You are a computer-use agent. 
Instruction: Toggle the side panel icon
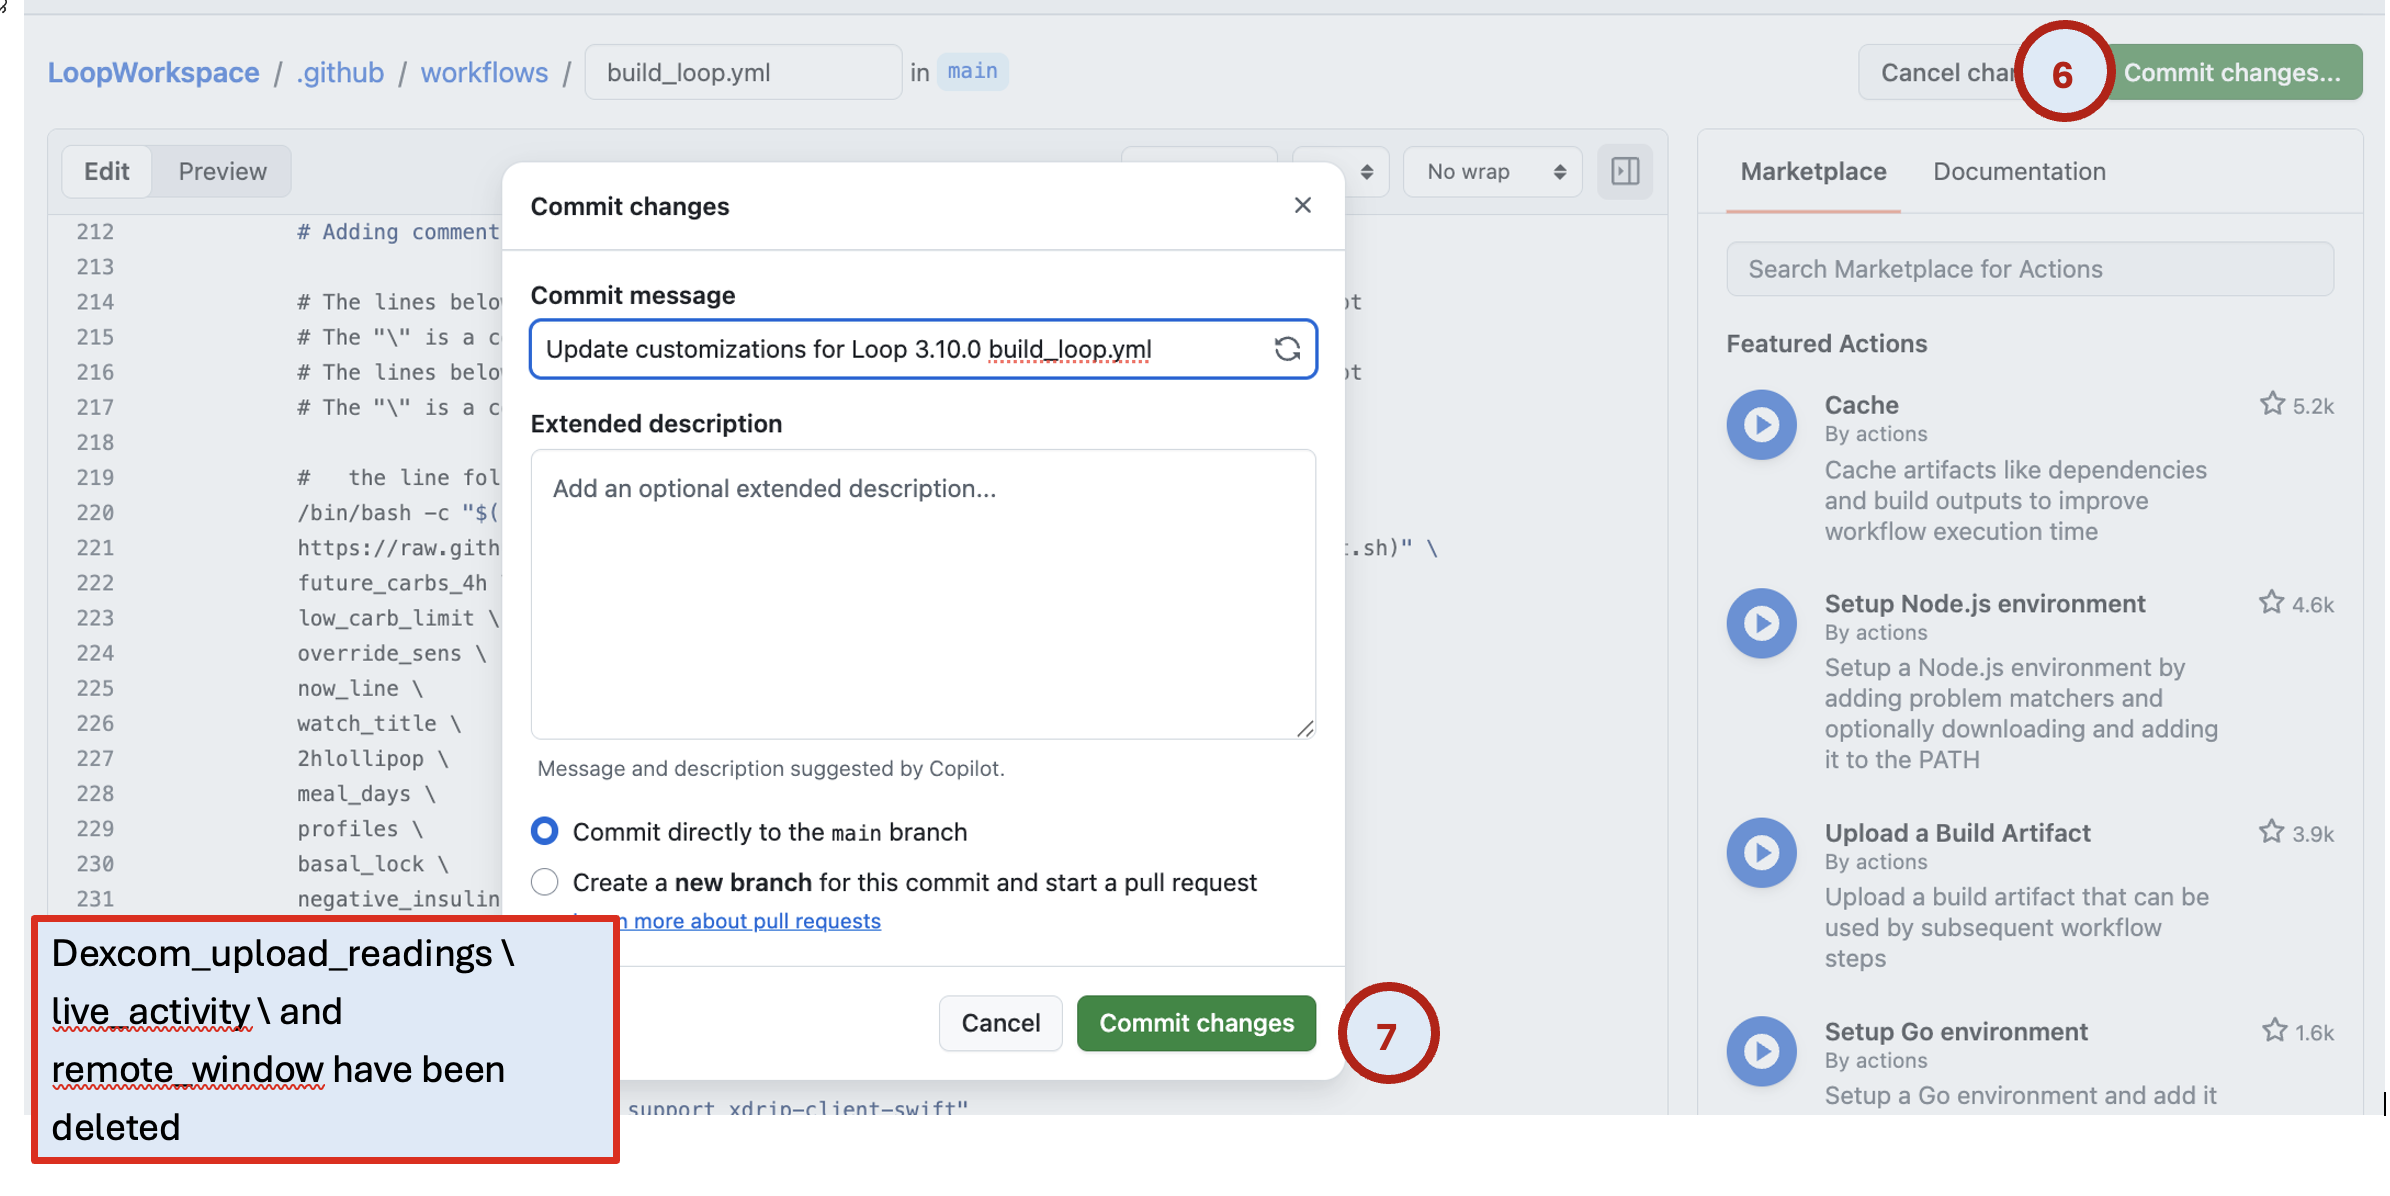(x=1625, y=171)
